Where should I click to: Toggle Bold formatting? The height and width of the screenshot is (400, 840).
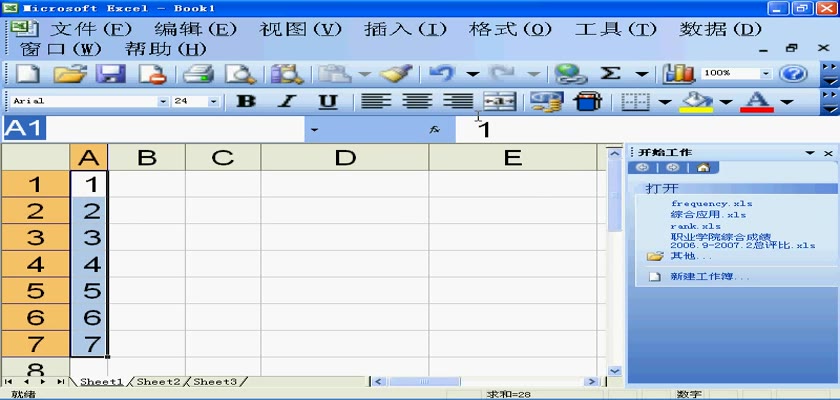pyautogui.click(x=244, y=101)
